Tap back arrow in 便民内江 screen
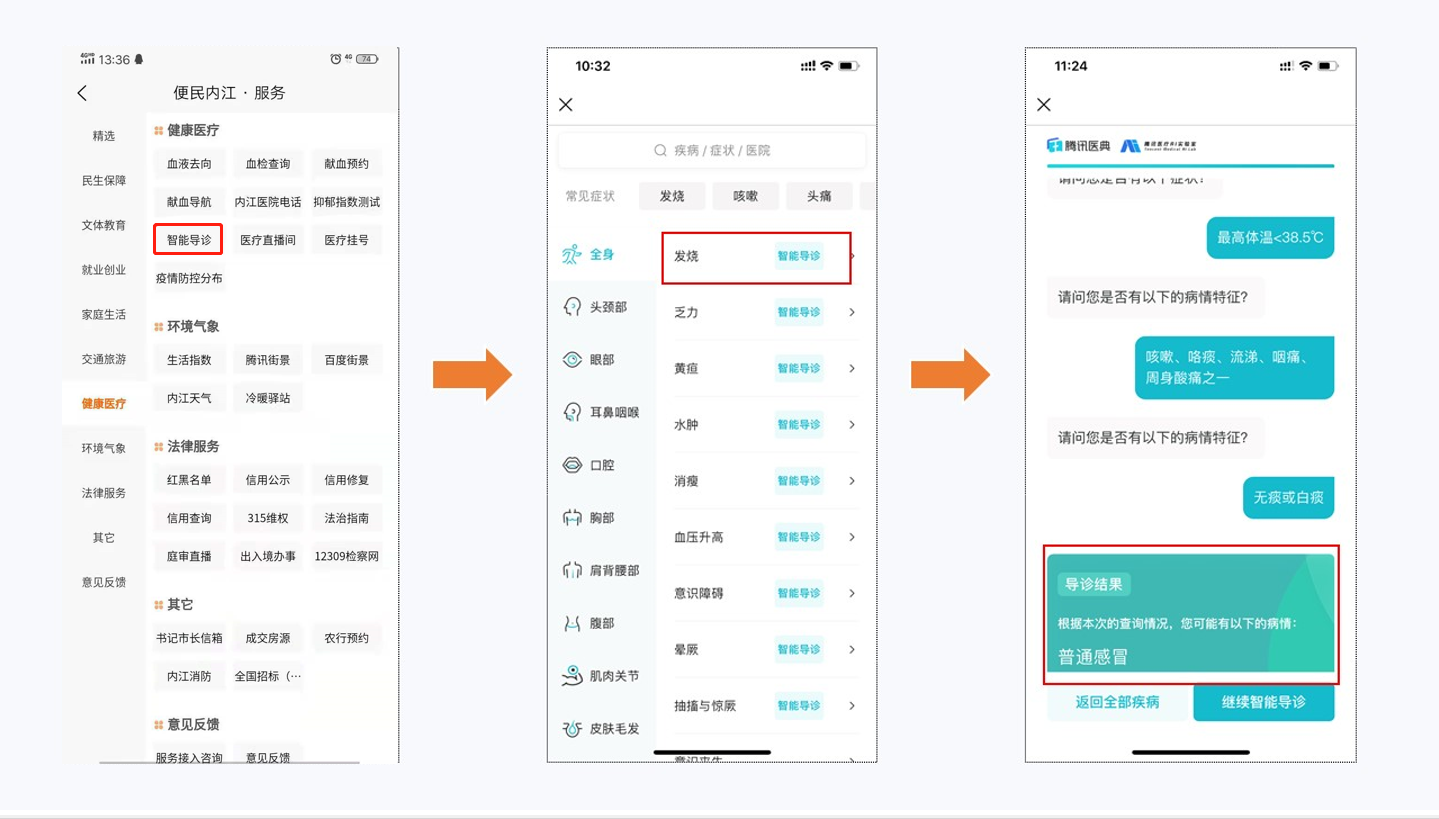Image resolution: width=1439 pixels, height=819 pixels. click(x=82, y=93)
